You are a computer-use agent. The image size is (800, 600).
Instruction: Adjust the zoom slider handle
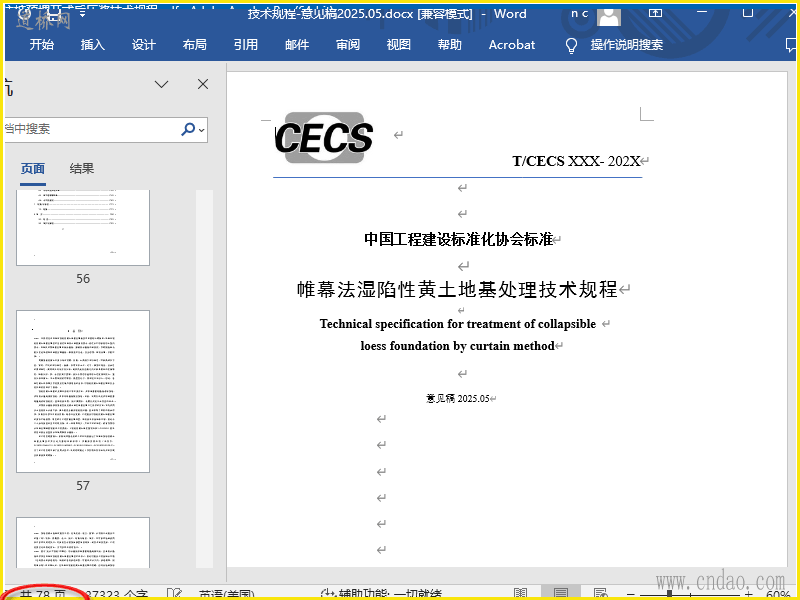pyautogui.click(x=669, y=595)
